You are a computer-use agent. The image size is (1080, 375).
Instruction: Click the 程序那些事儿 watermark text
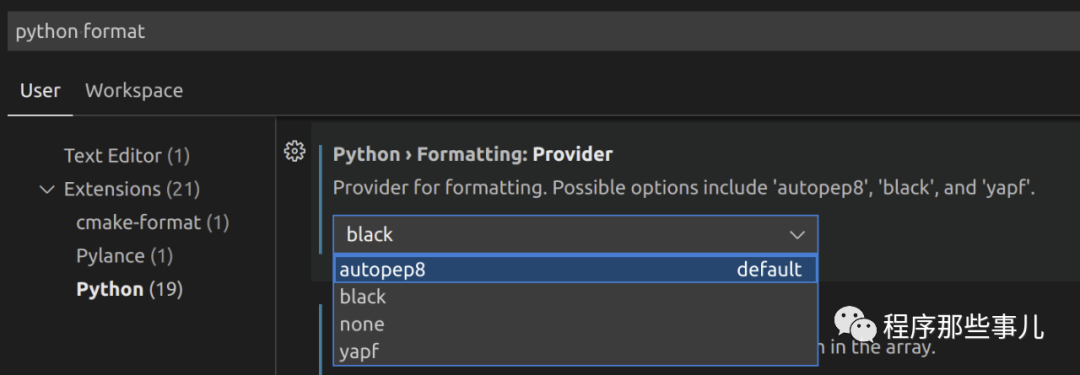964,326
